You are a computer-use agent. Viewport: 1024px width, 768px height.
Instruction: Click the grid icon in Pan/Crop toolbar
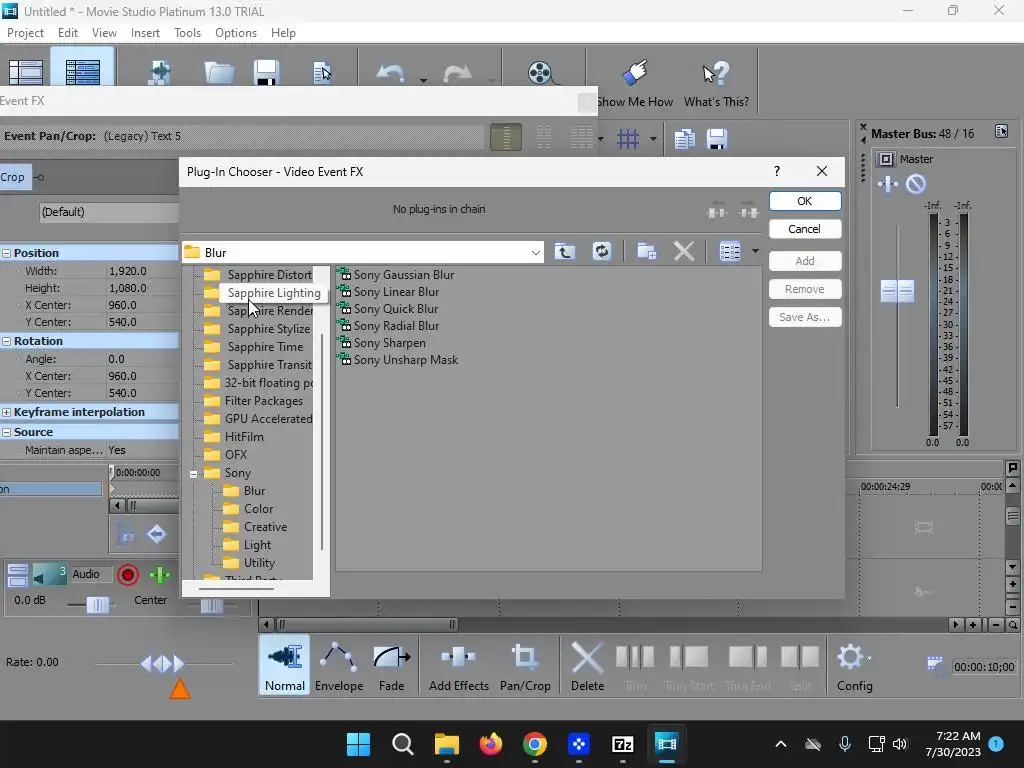click(628, 138)
